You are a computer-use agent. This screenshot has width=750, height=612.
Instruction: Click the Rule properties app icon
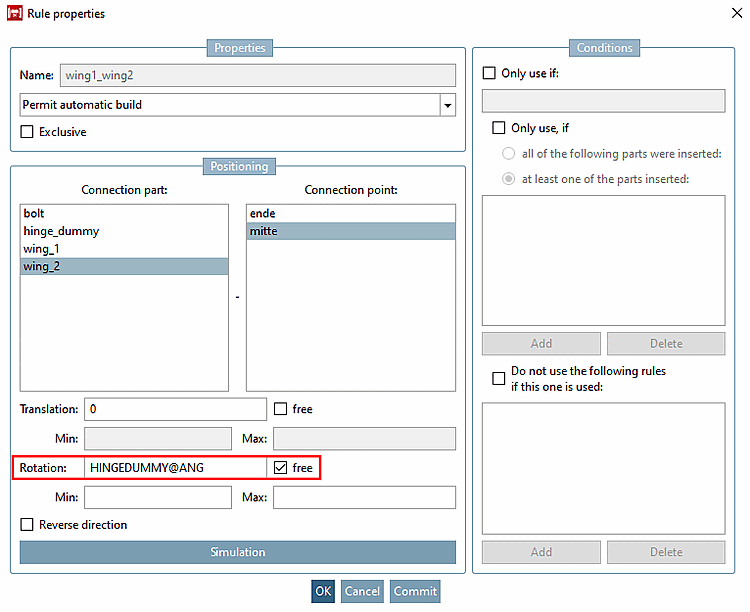click(14, 13)
